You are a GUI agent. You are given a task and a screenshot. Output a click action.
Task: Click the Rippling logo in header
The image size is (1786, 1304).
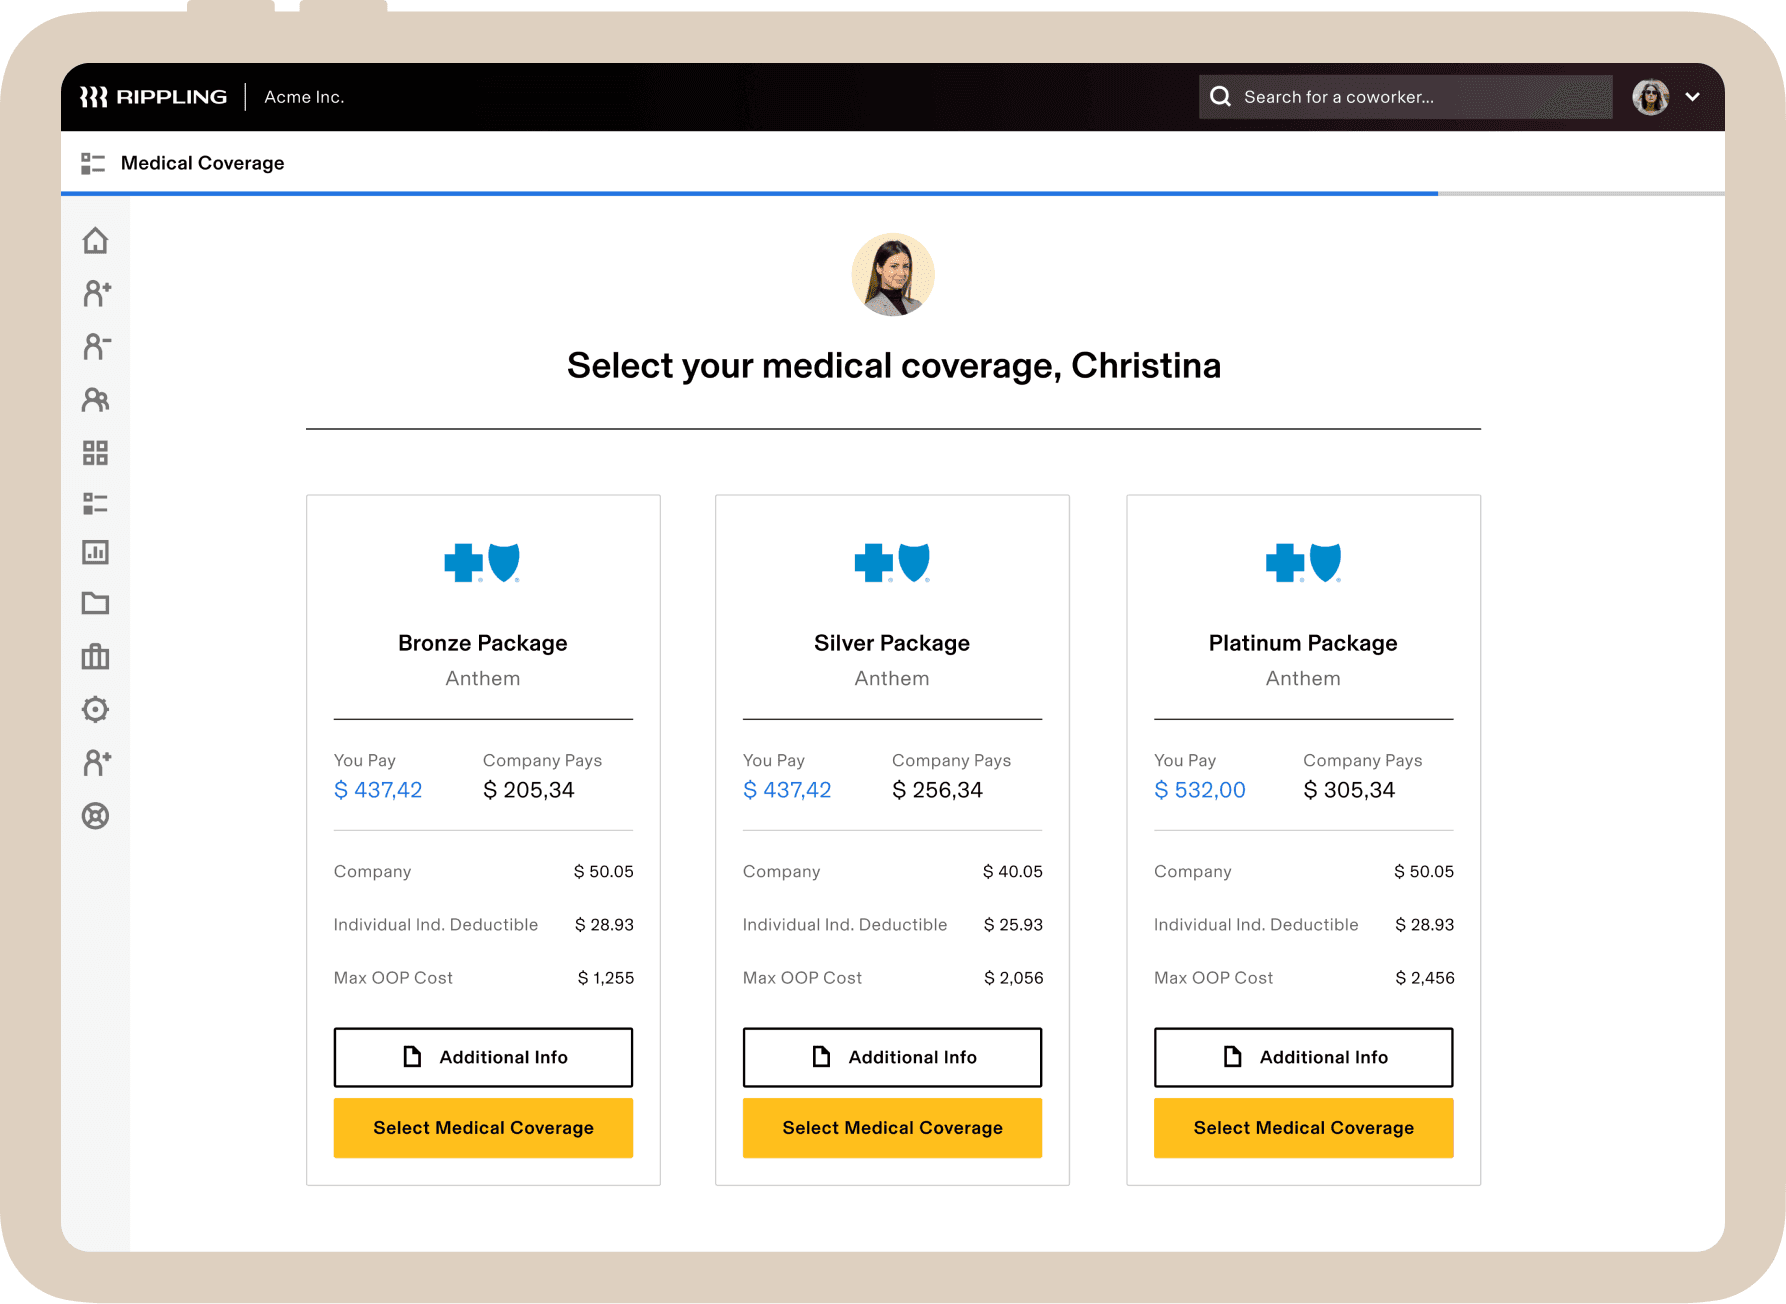coord(153,97)
